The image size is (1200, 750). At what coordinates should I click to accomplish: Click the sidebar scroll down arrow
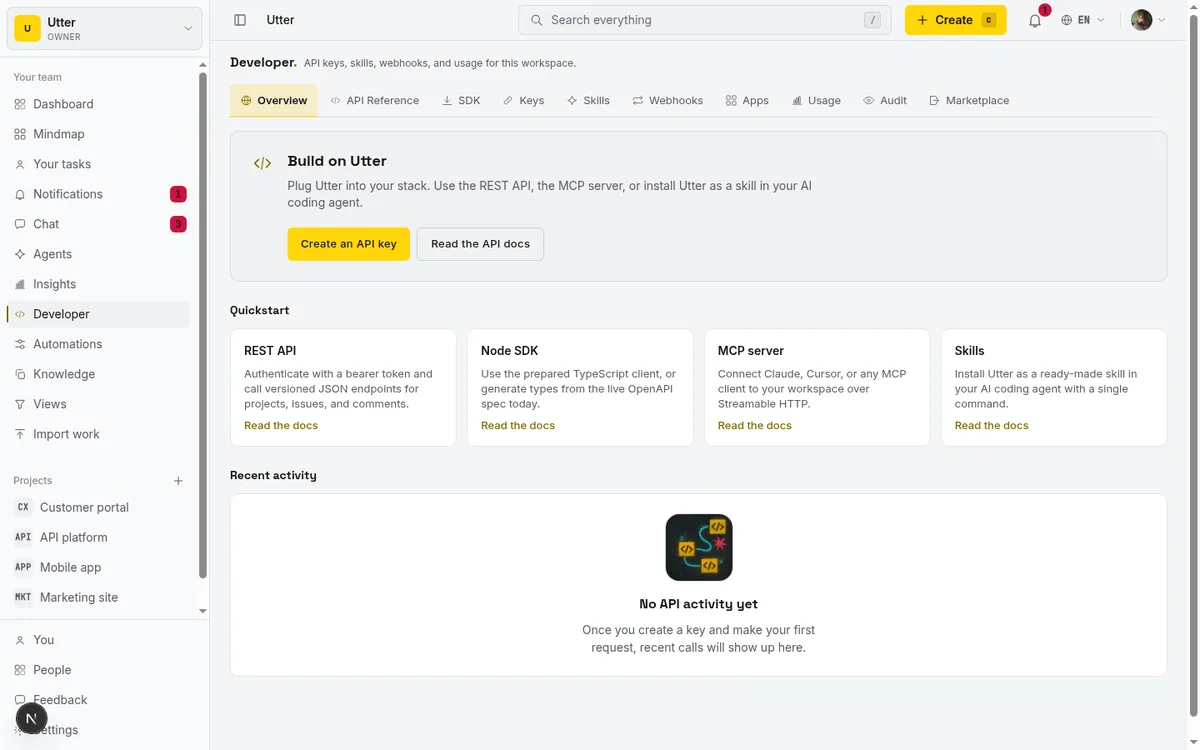click(203, 611)
